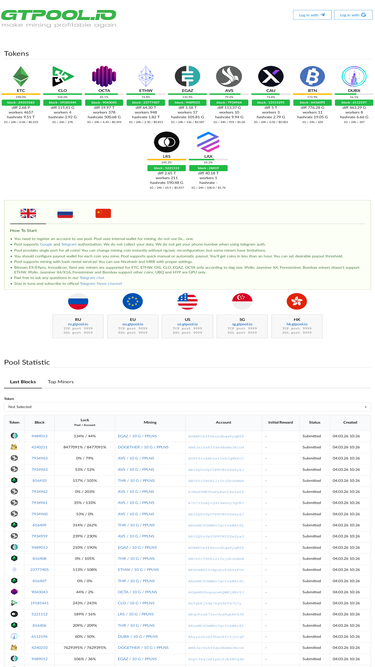Click token icon in block 4240211 row
Viewport: 375px width, 667px height.
14,447
